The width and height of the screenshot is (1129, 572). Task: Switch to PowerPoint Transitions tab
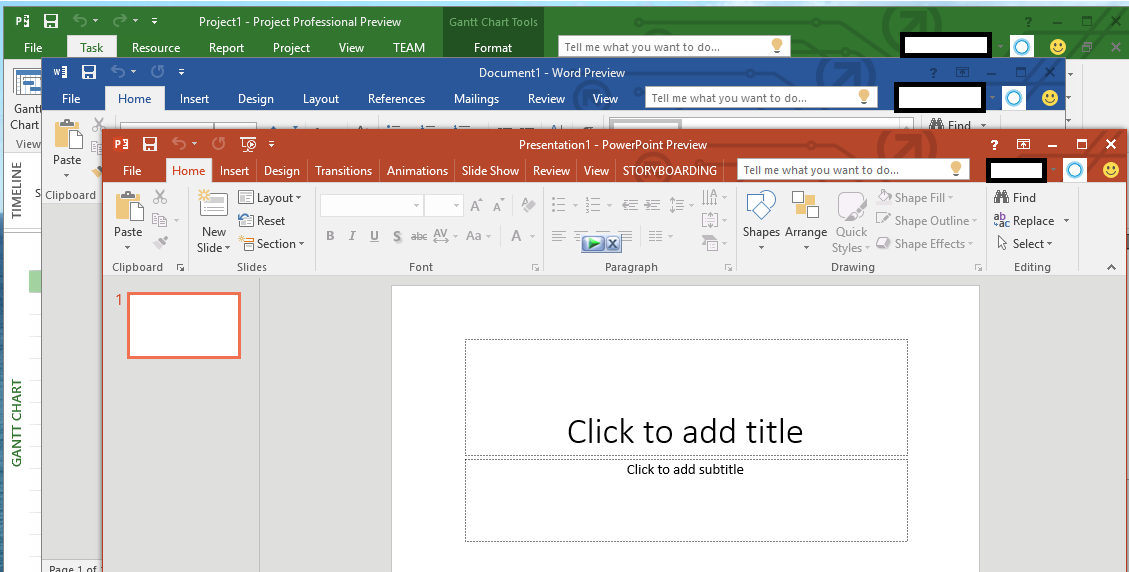pos(343,171)
